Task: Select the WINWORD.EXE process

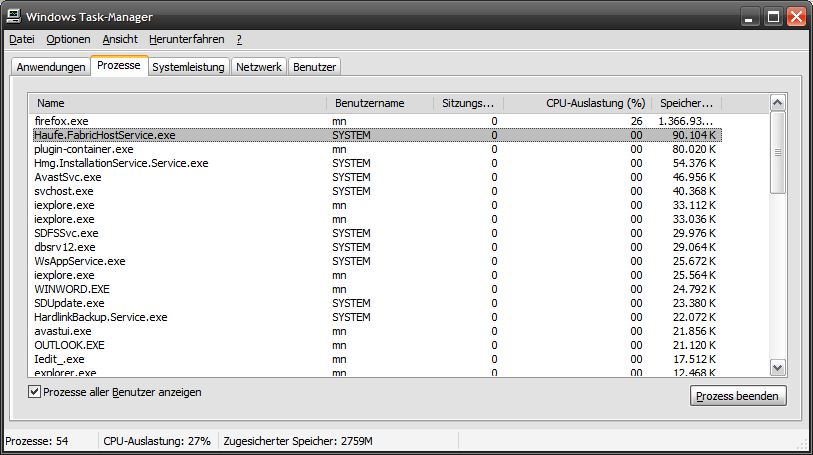Action: click(375, 289)
